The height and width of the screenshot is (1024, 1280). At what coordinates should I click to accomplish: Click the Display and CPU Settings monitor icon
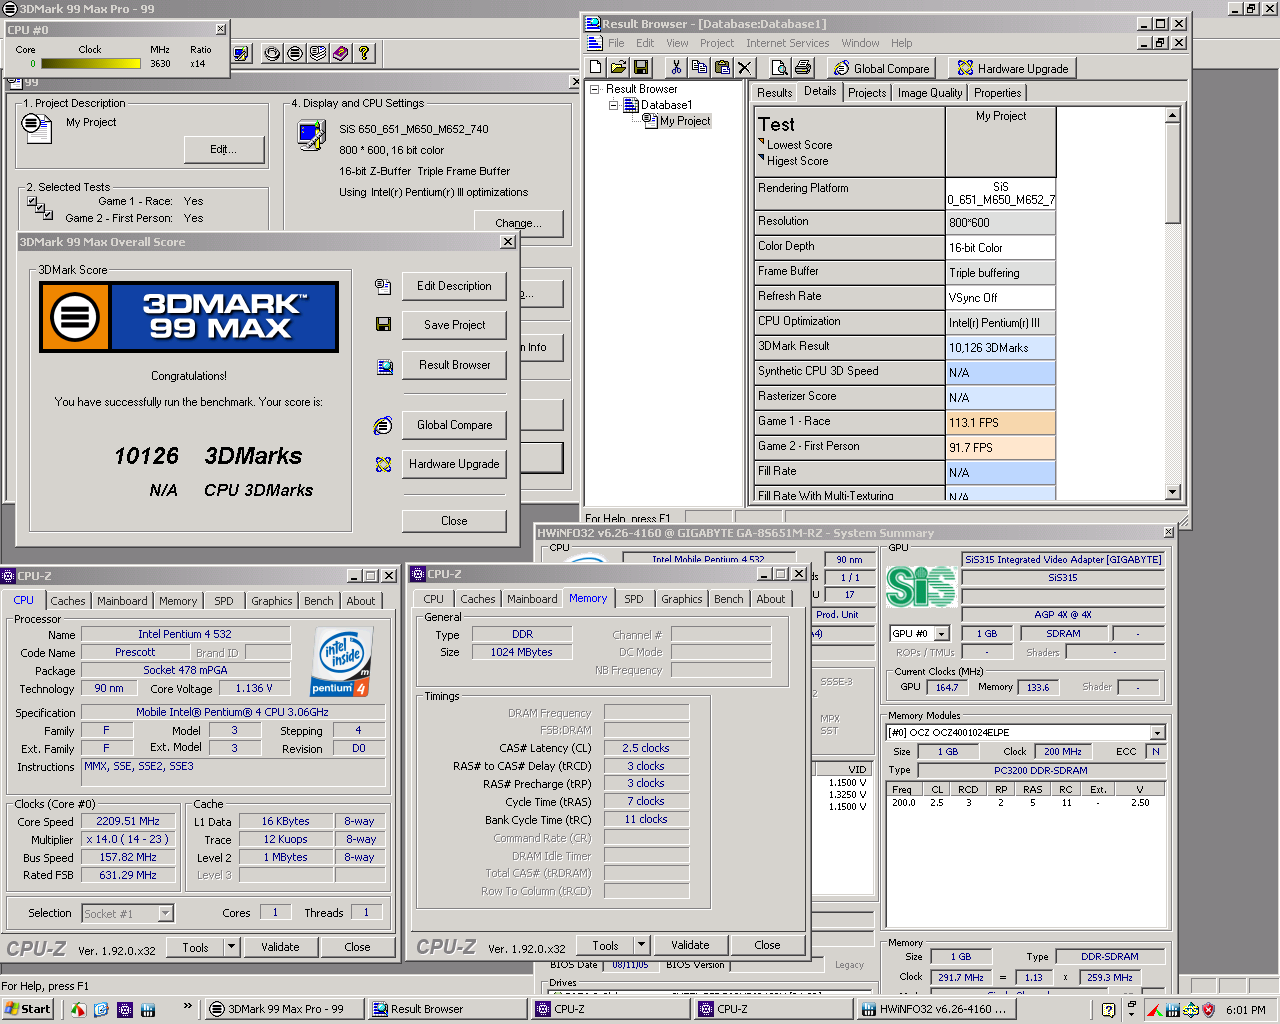[311, 134]
